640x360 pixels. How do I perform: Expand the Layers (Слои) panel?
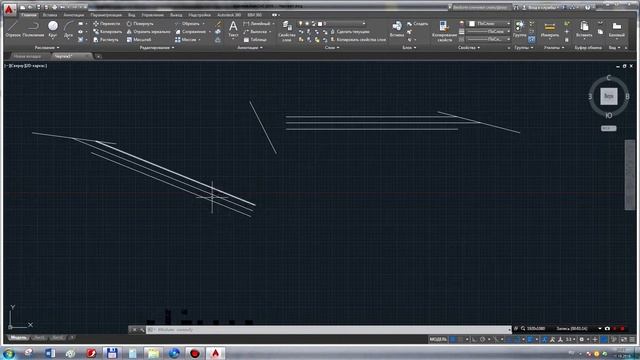pos(332,48)
